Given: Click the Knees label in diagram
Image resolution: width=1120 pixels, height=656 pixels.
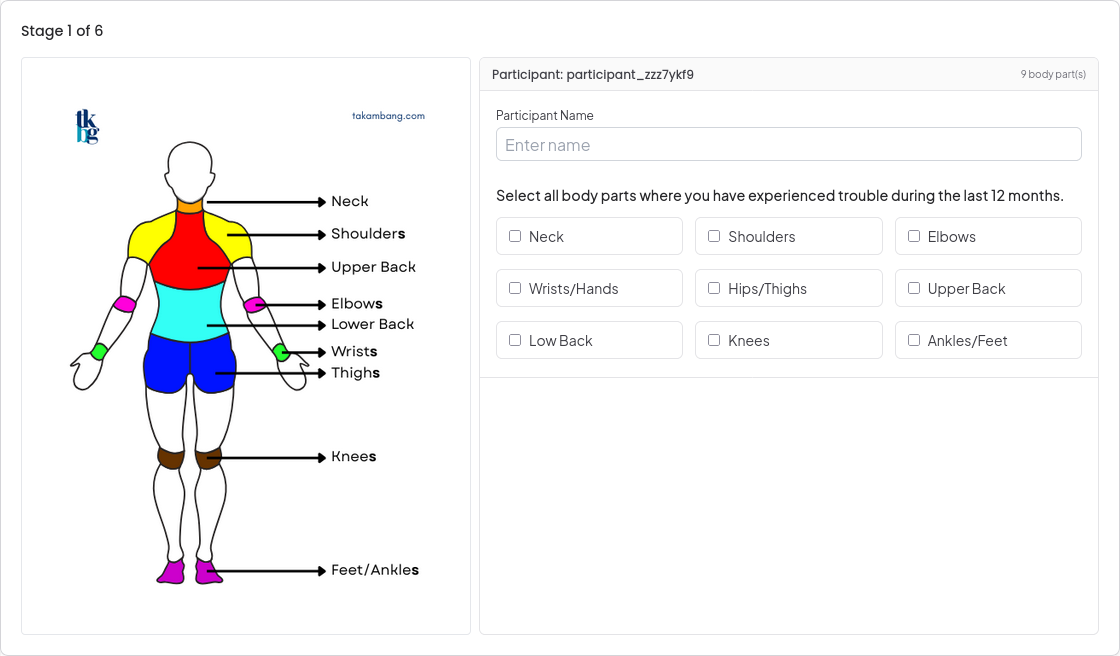Looking at the screenshot, I should coord(354,457).
